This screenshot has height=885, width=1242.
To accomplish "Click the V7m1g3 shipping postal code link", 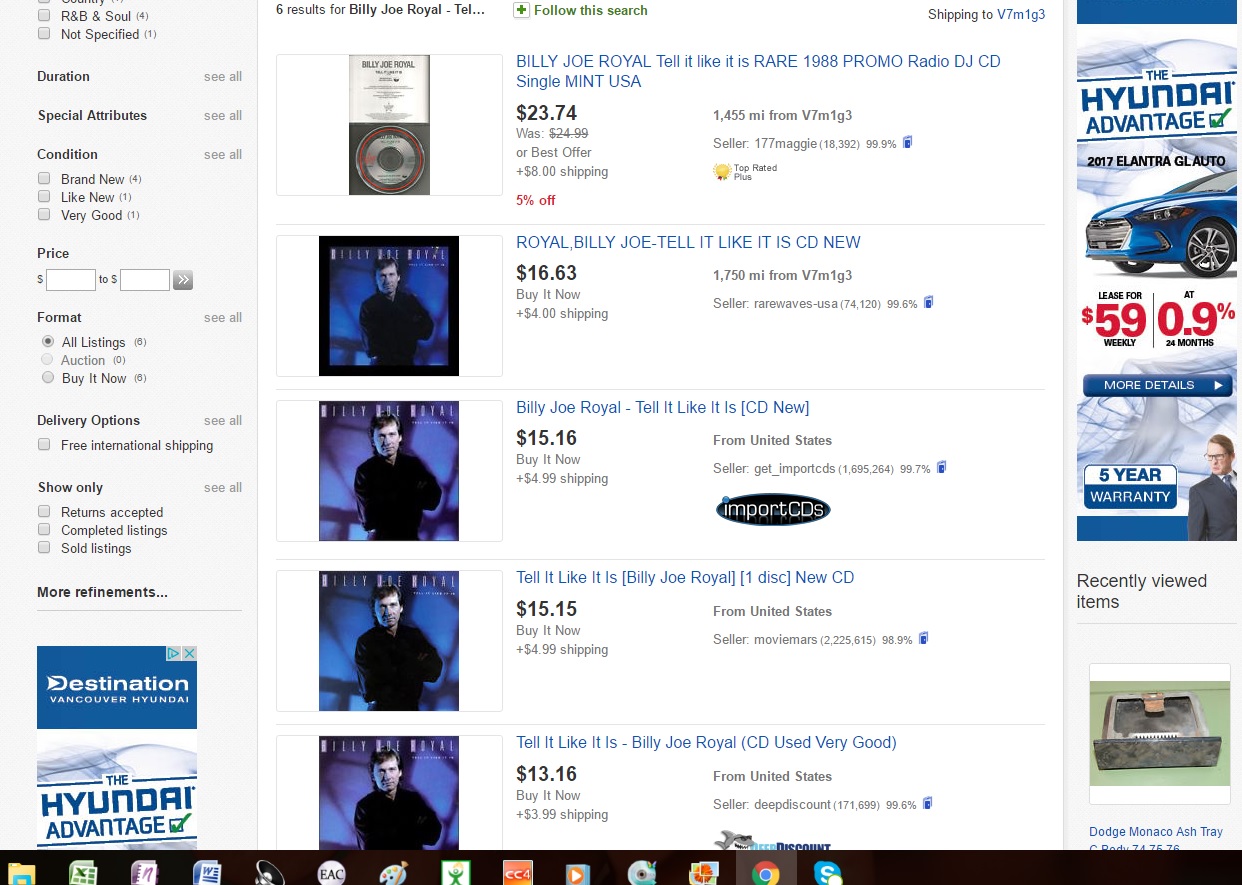I will click(1020, 14).
